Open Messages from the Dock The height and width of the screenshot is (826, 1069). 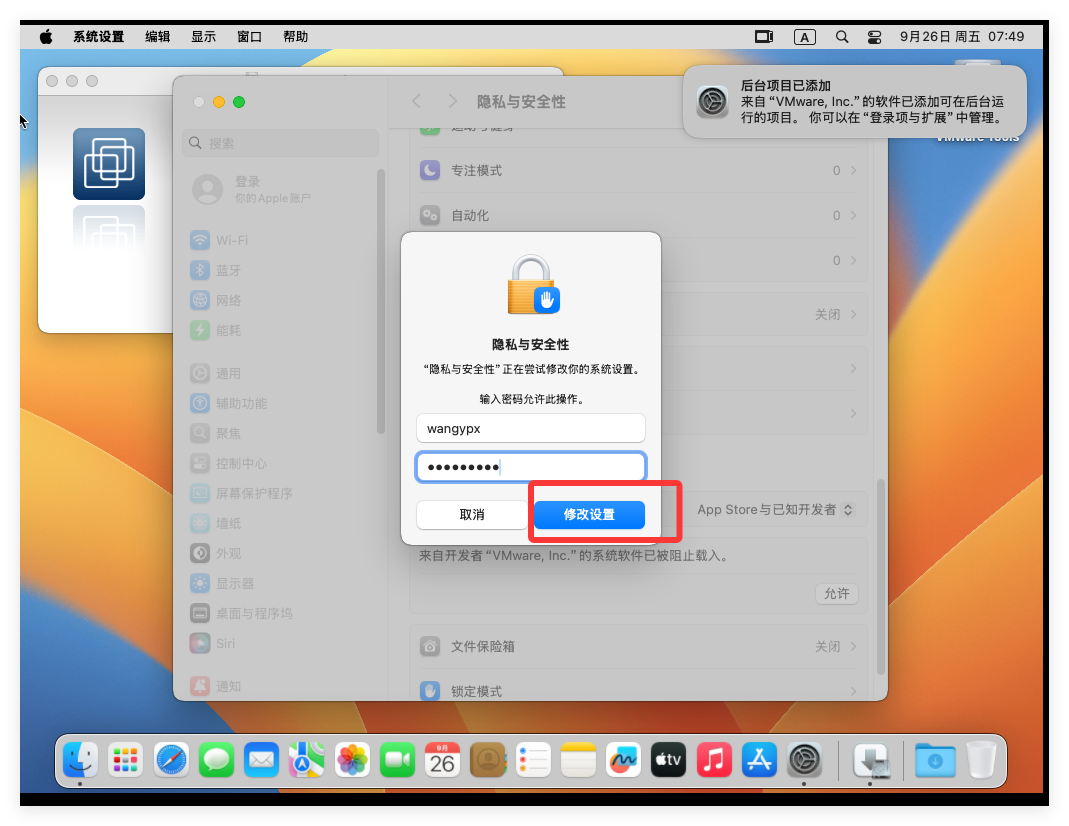[216, 759]
